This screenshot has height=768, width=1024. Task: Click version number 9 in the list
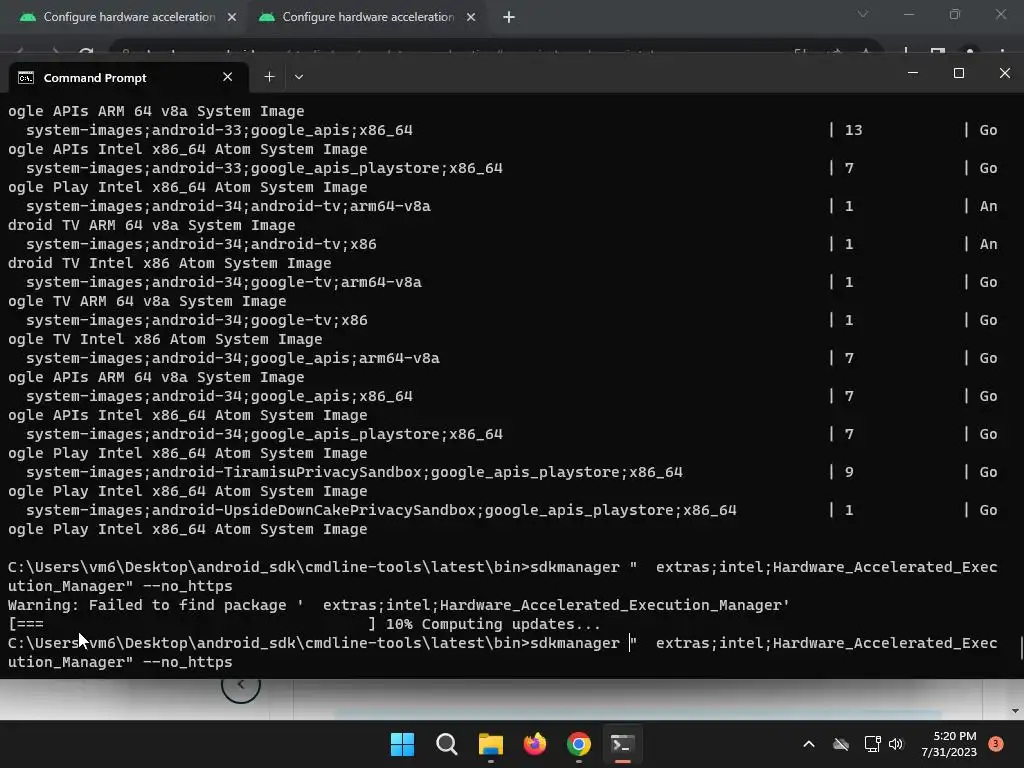tap(849, 472)
